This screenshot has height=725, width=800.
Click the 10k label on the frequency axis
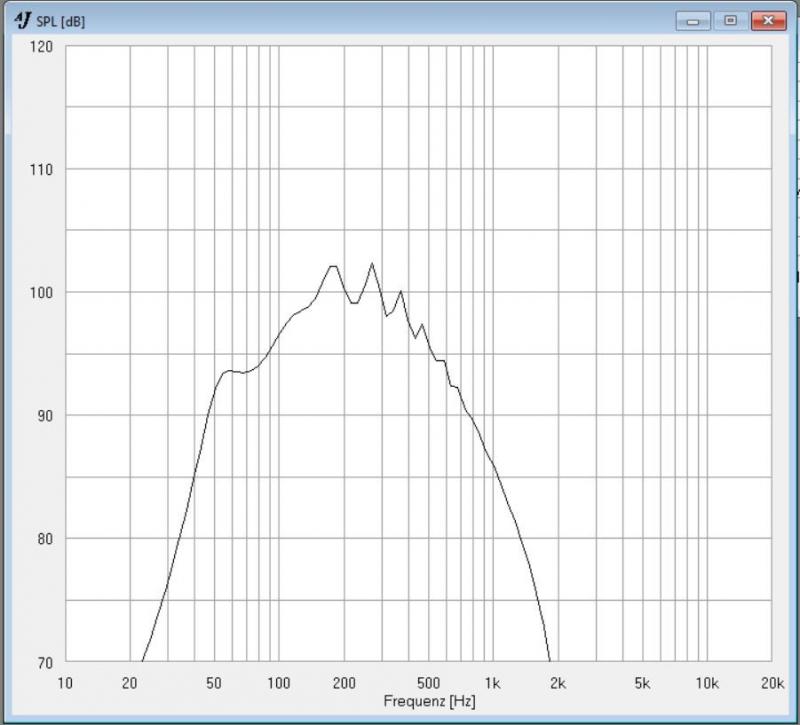click(x=707, y=684)
